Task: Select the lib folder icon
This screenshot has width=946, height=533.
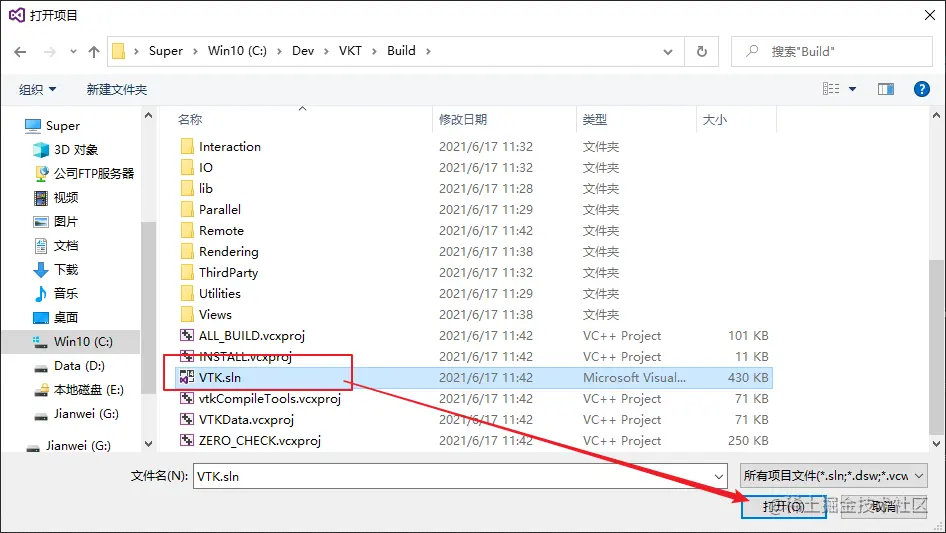Action: [187, 188]
